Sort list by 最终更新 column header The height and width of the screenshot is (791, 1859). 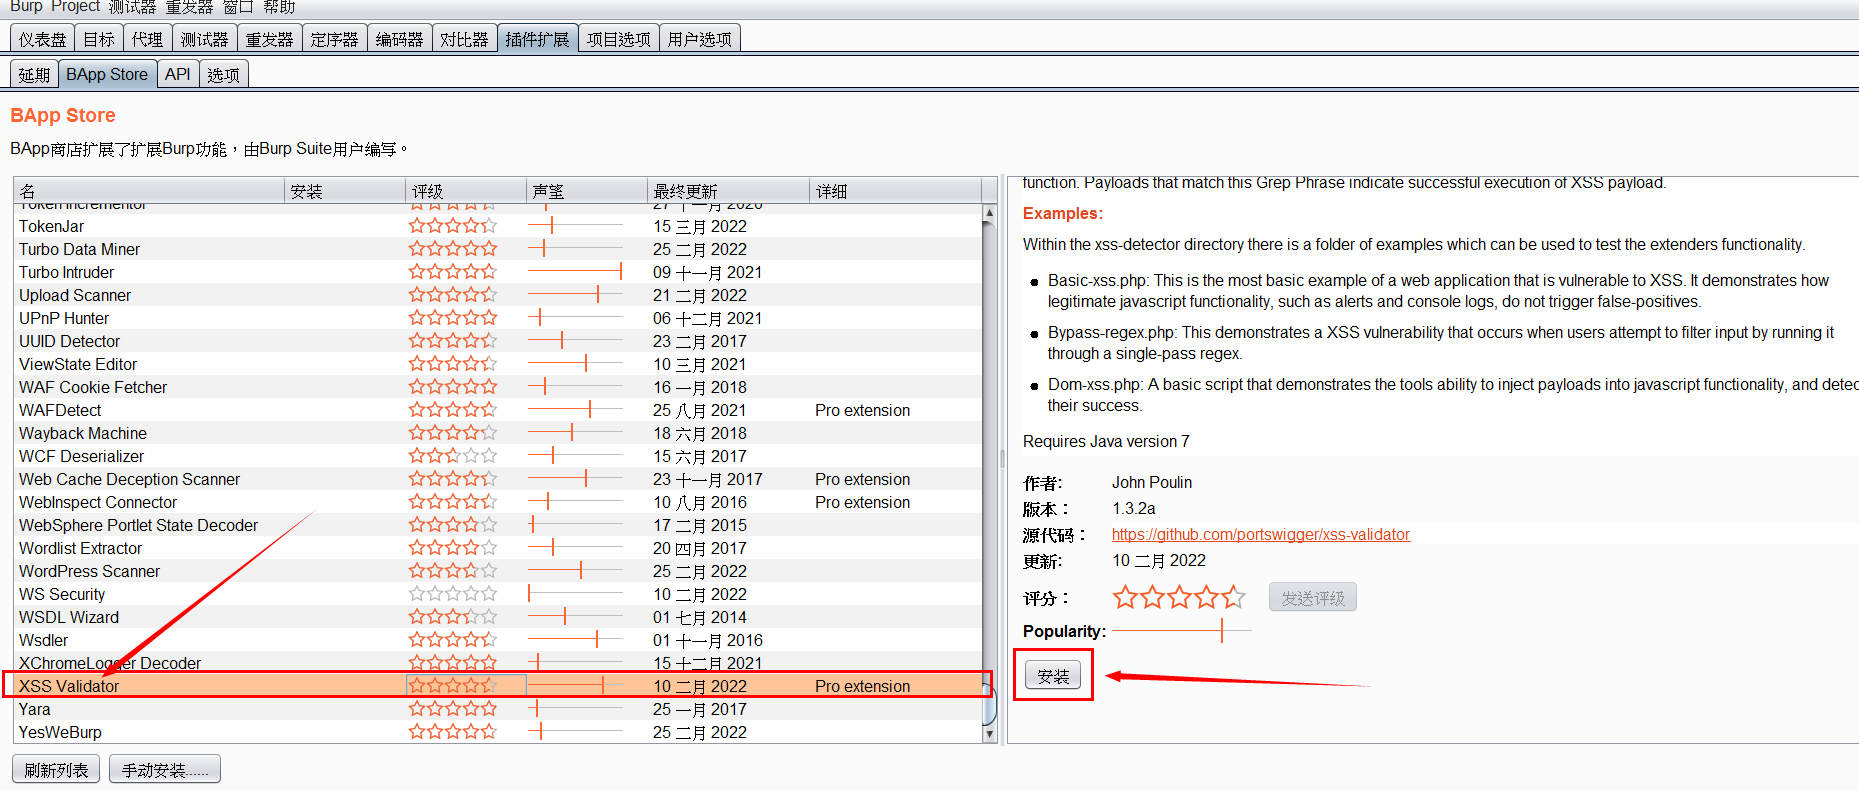click(x=728, y=190)
